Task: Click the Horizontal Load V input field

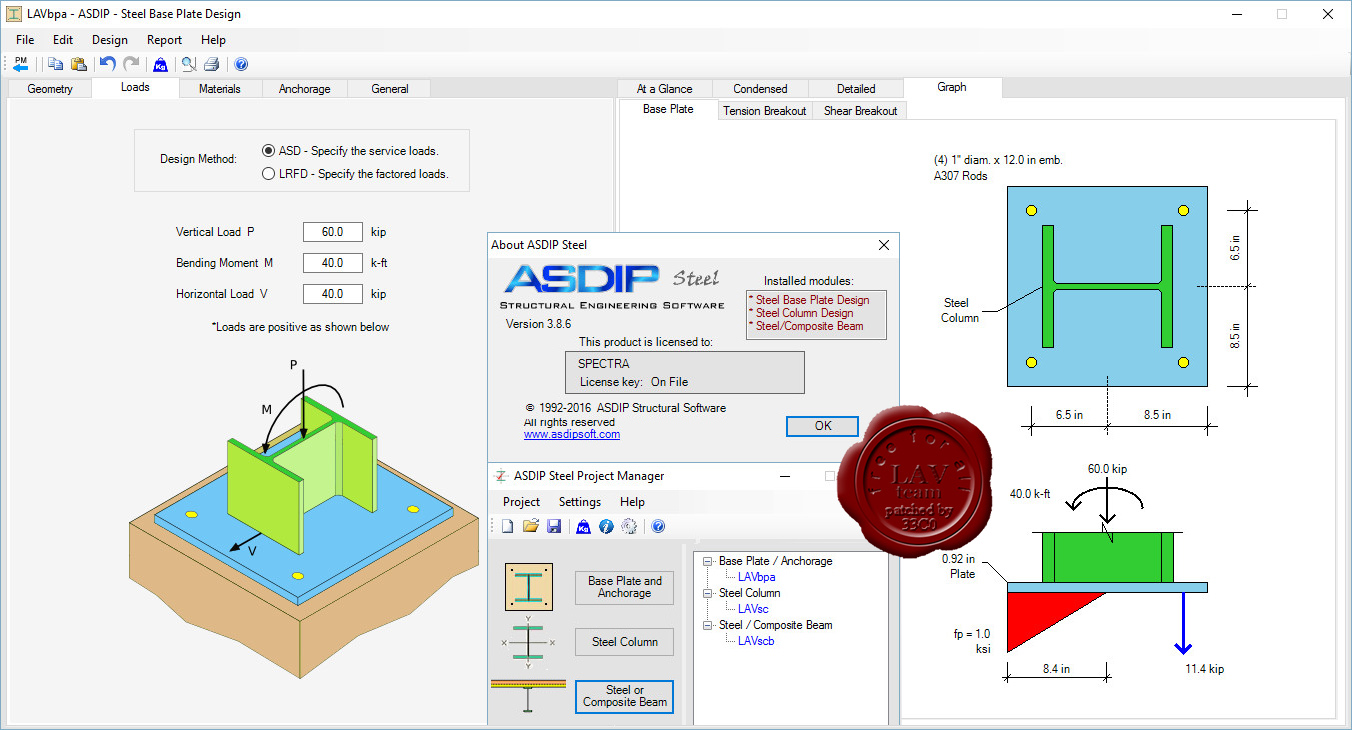Action: click(x=333, y=294)
